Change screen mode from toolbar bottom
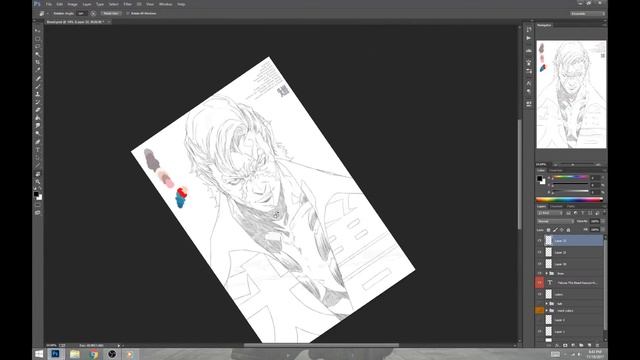The height and width of the screenshot is (360, 640). point(38,213)
